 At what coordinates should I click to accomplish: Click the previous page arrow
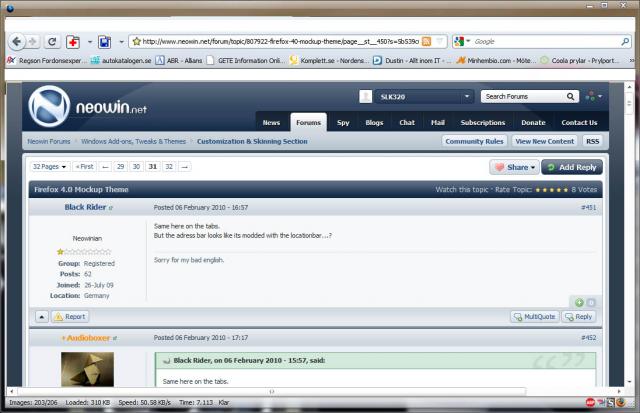(105, 167)
